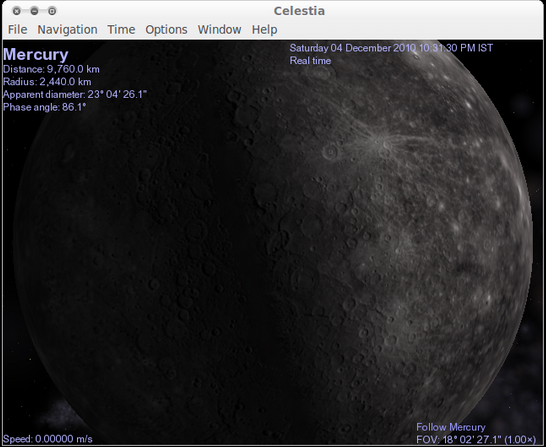
Task: Click the Phase angle readout
Action: click(x=45, y=107)
